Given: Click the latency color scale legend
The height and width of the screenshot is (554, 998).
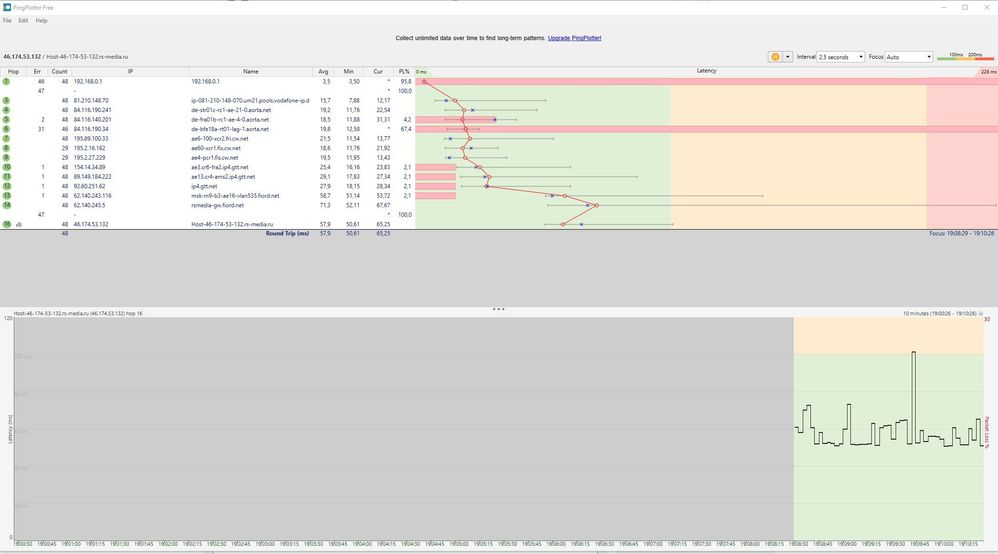Looking at the screenshot, I should pyautogui.click(x=966, y=57).
